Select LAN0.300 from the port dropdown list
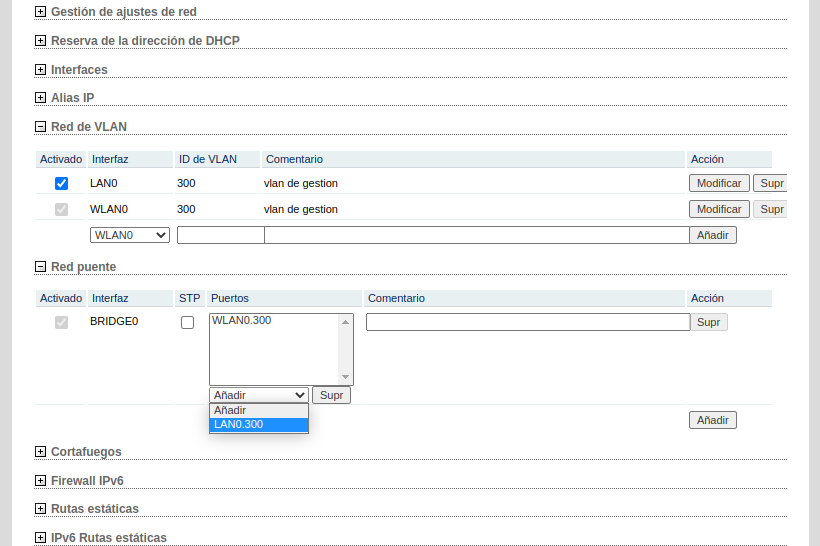 coord(259,425)
